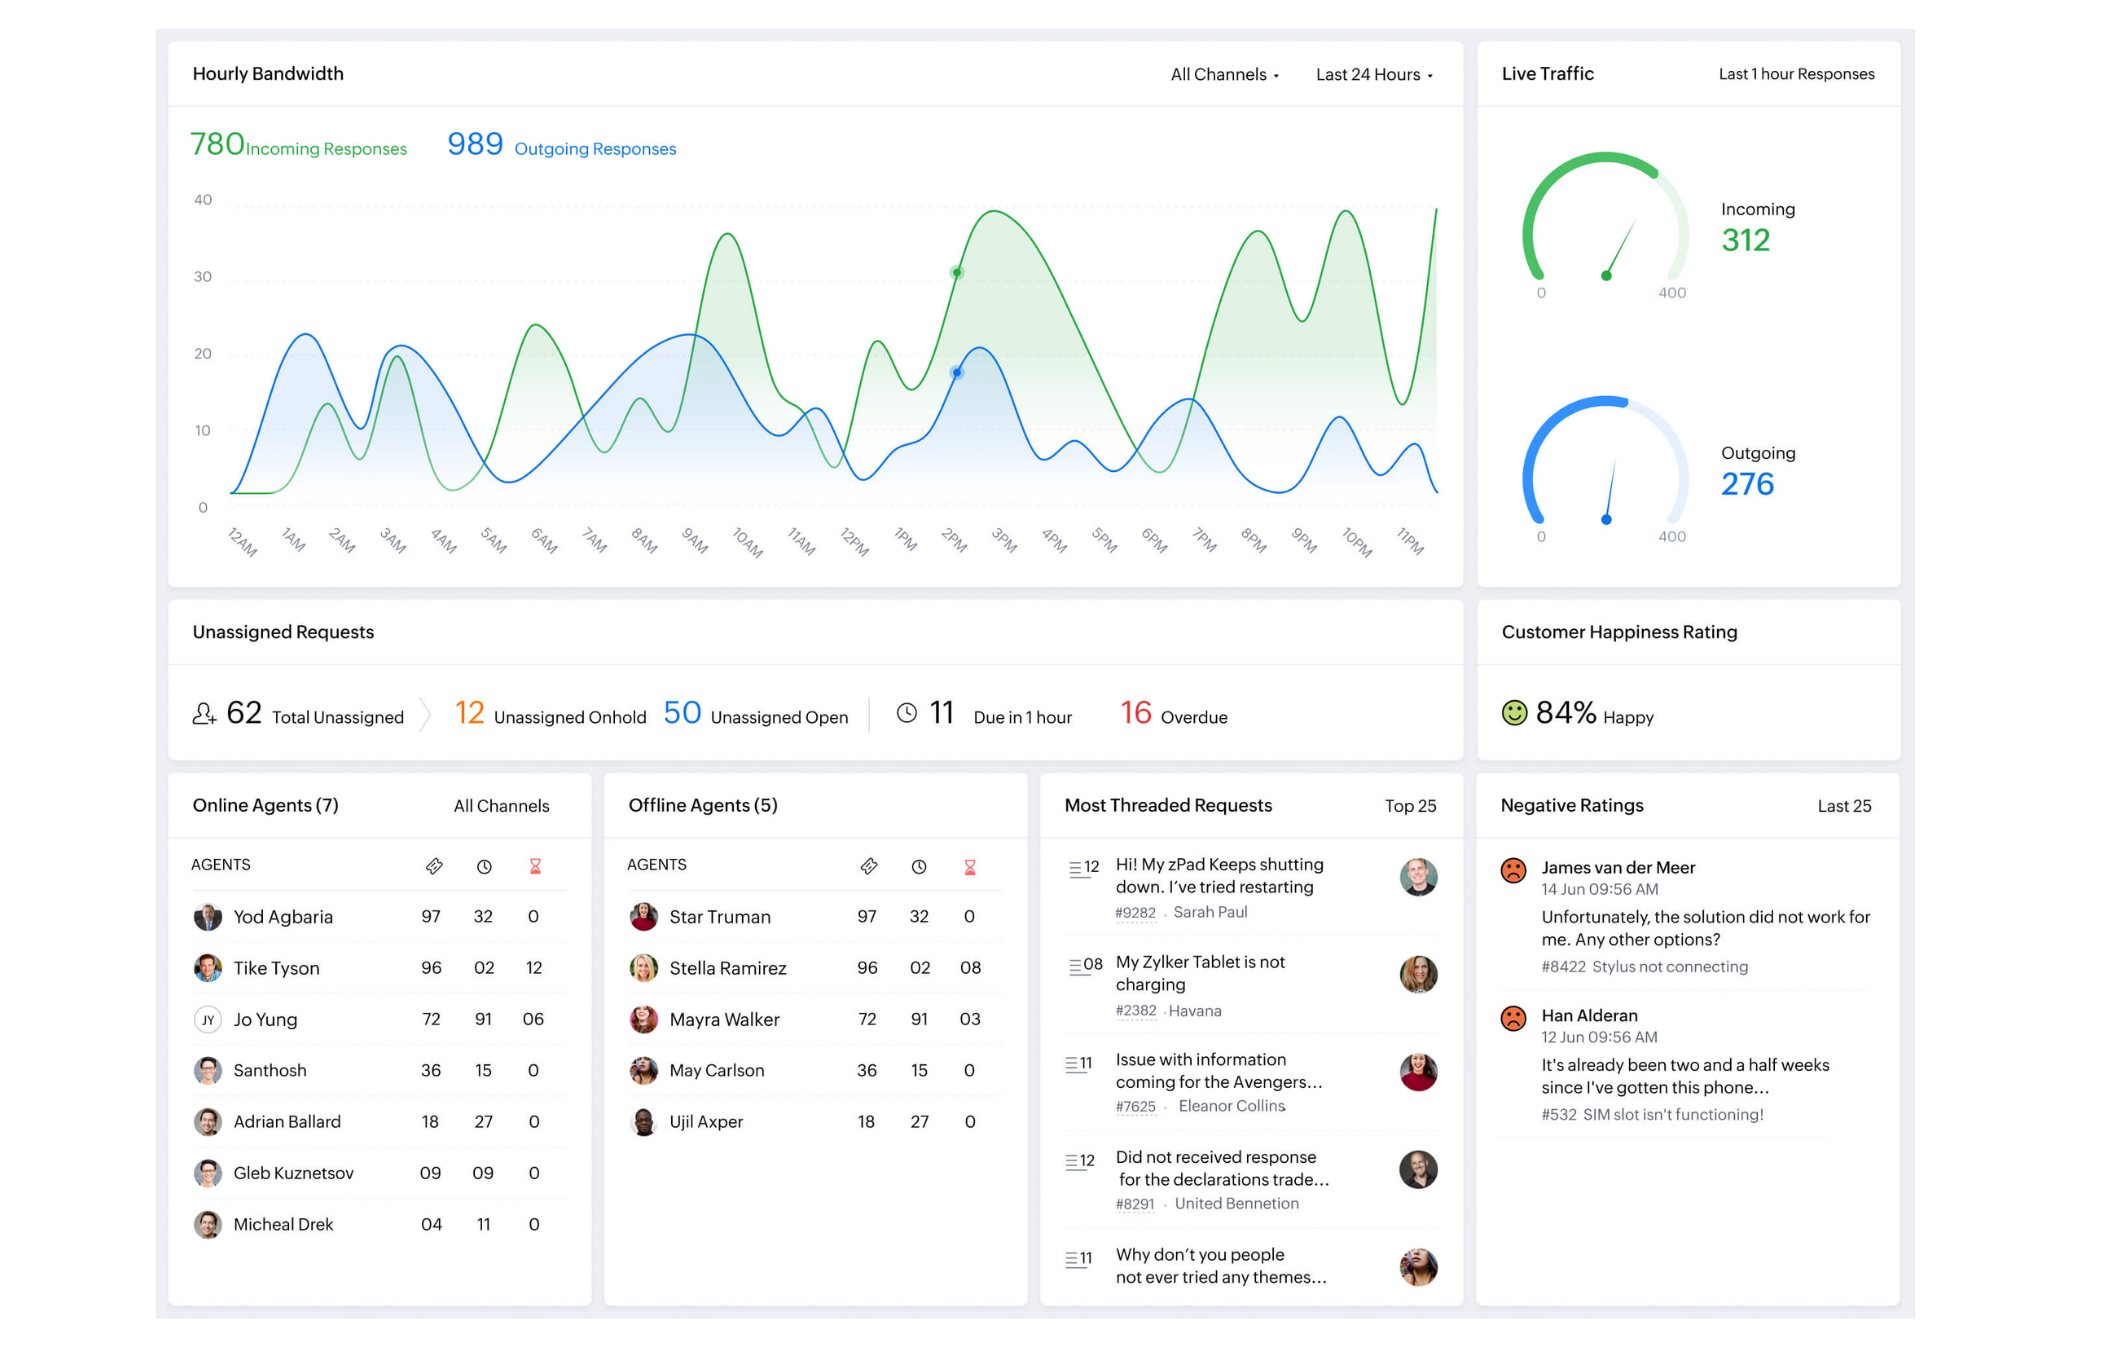
Task: Click the ticket icon in Online Agents header
Action: coord(435,866)
